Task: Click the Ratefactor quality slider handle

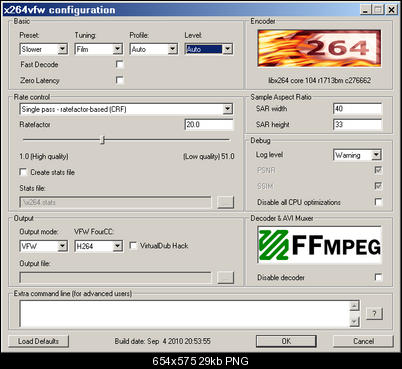Action: [103, 140]
